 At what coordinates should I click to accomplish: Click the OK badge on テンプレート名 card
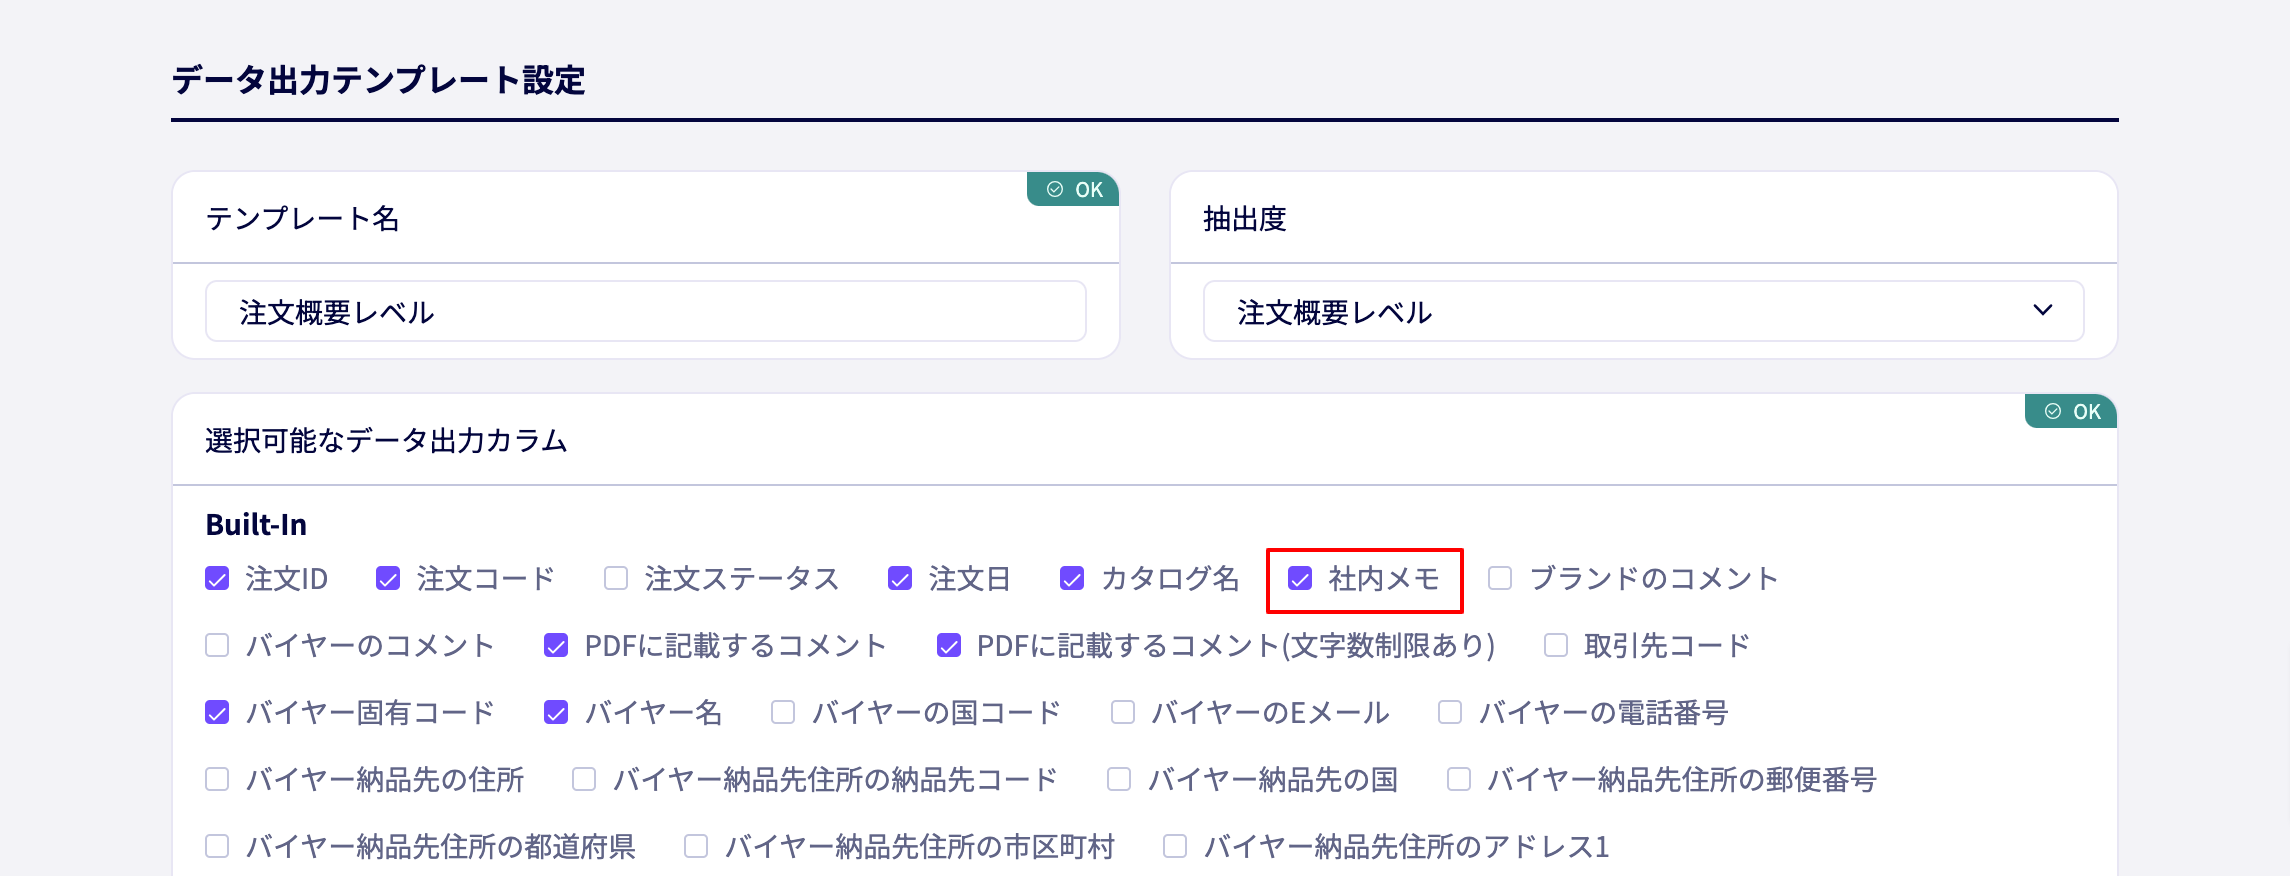click(x=1074, y=189)
